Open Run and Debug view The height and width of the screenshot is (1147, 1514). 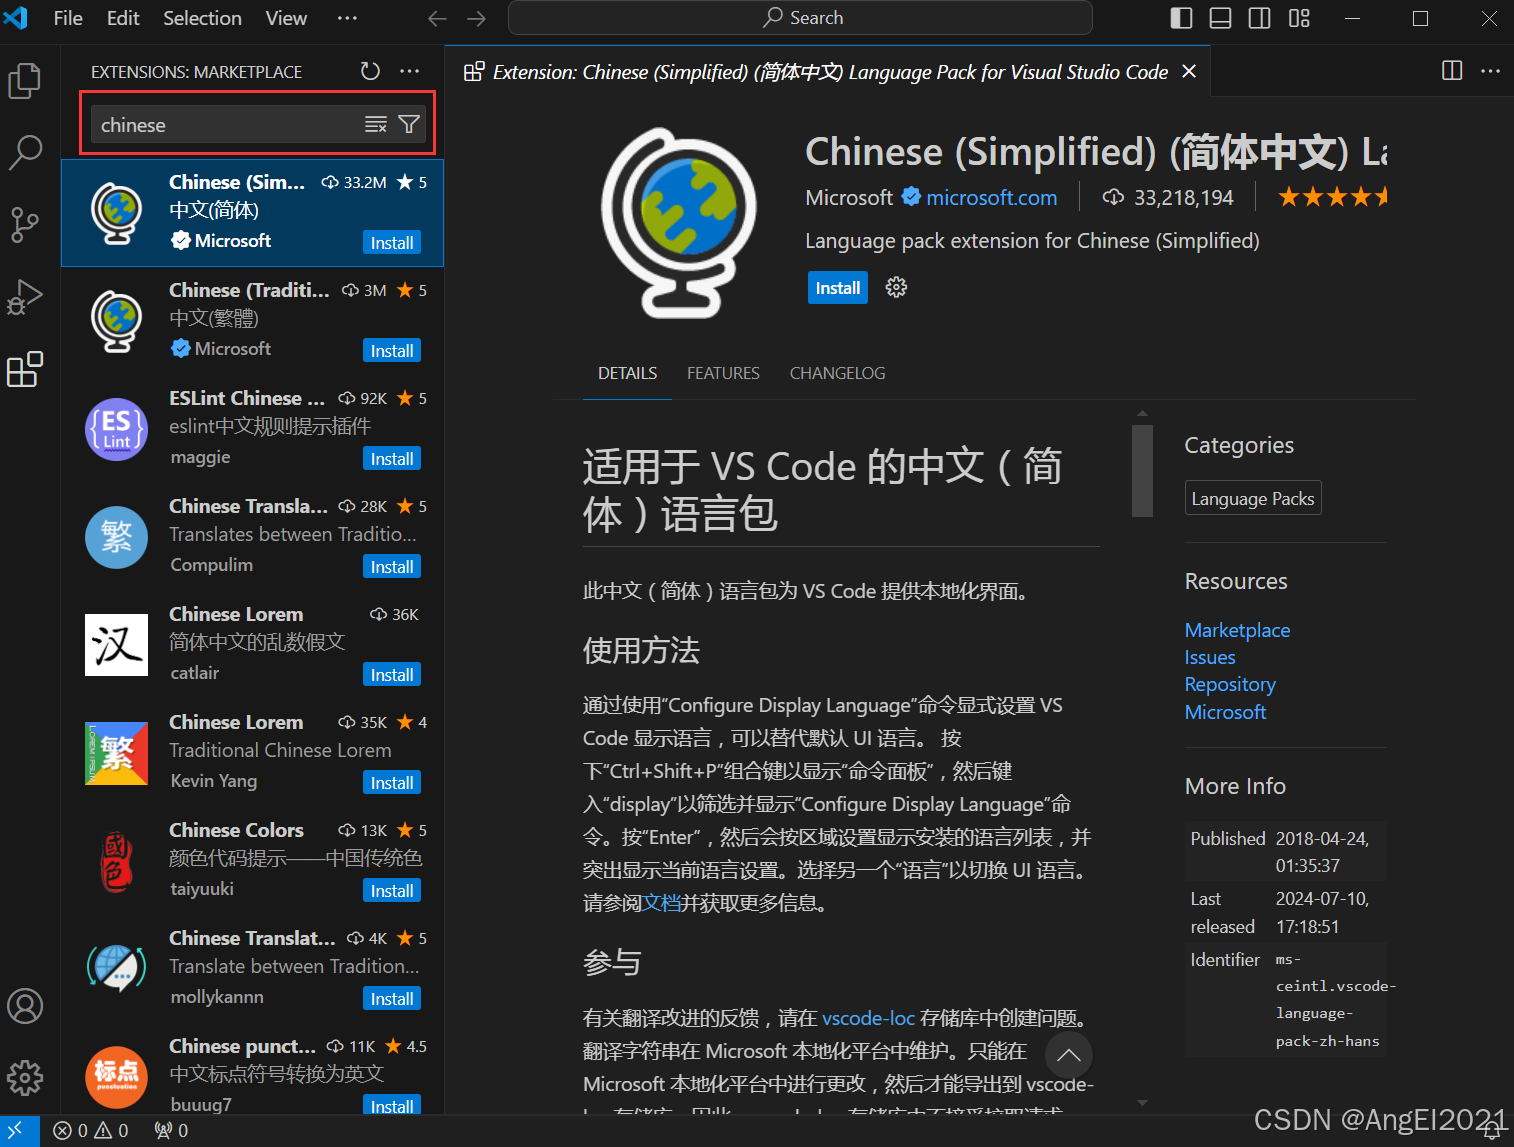[25, 297]
